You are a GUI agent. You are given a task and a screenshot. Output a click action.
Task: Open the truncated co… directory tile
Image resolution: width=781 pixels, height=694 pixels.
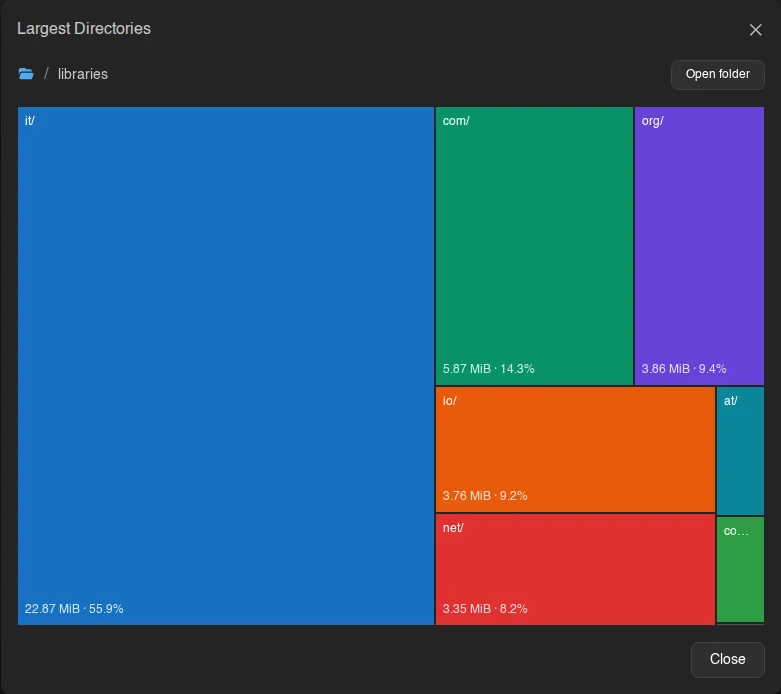[x=740, y=569]
